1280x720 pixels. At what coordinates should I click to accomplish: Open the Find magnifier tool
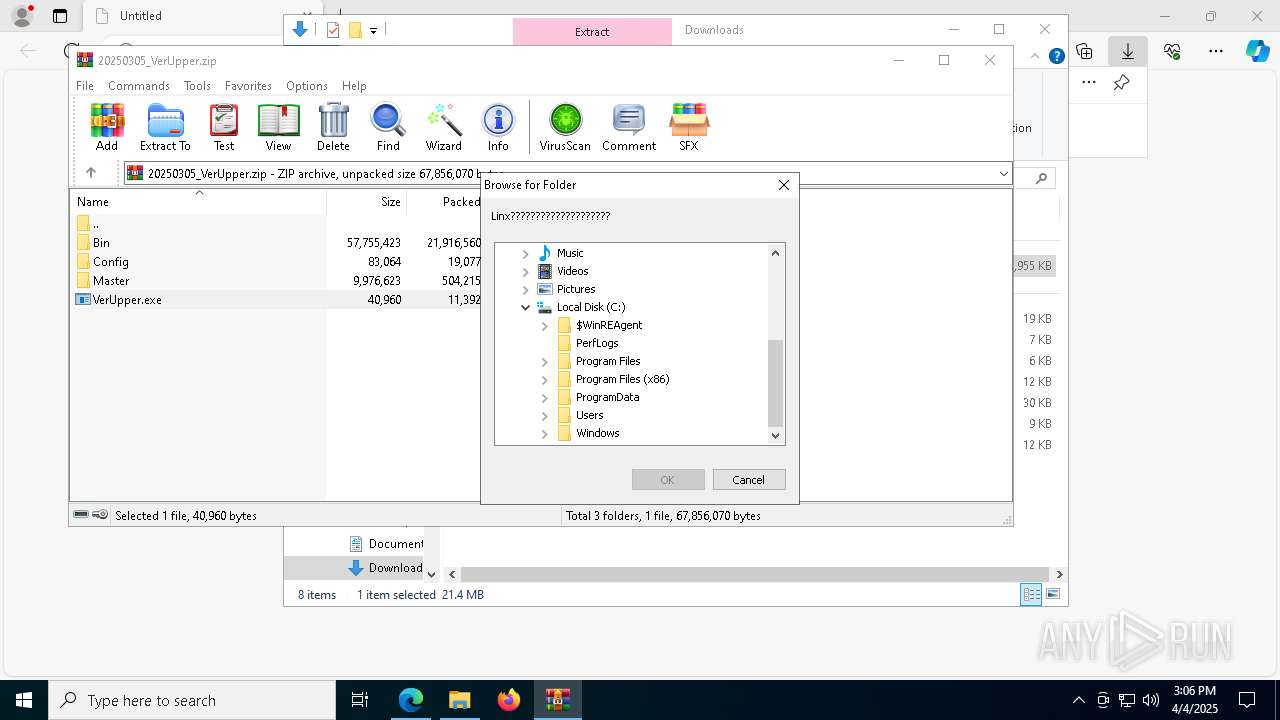(388, 127)
